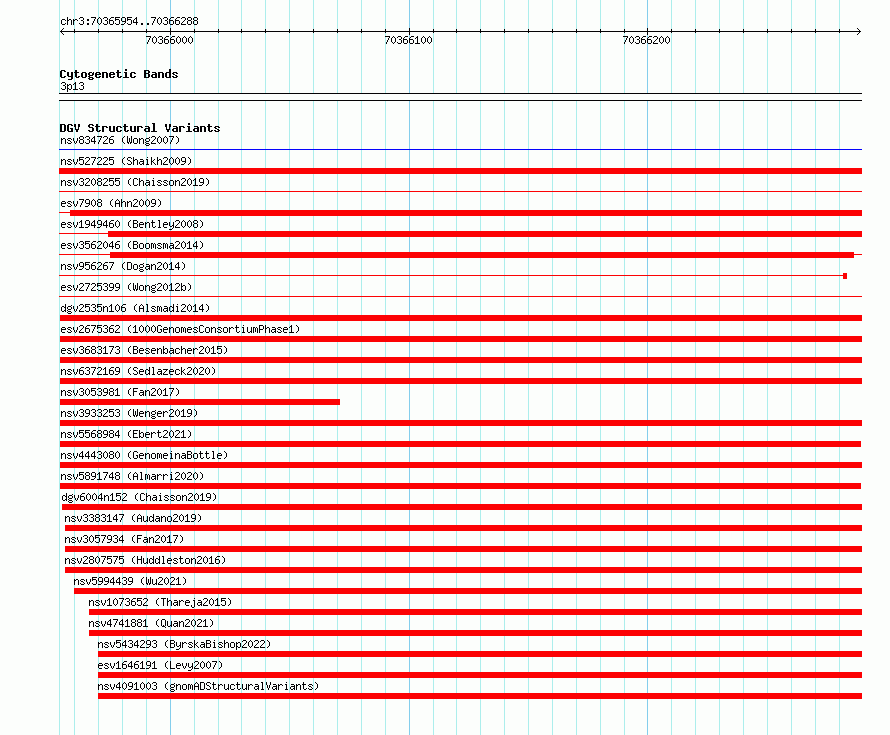
Task: Select nsv3933253 (Wenger2019) label
Action: (129, 413)
